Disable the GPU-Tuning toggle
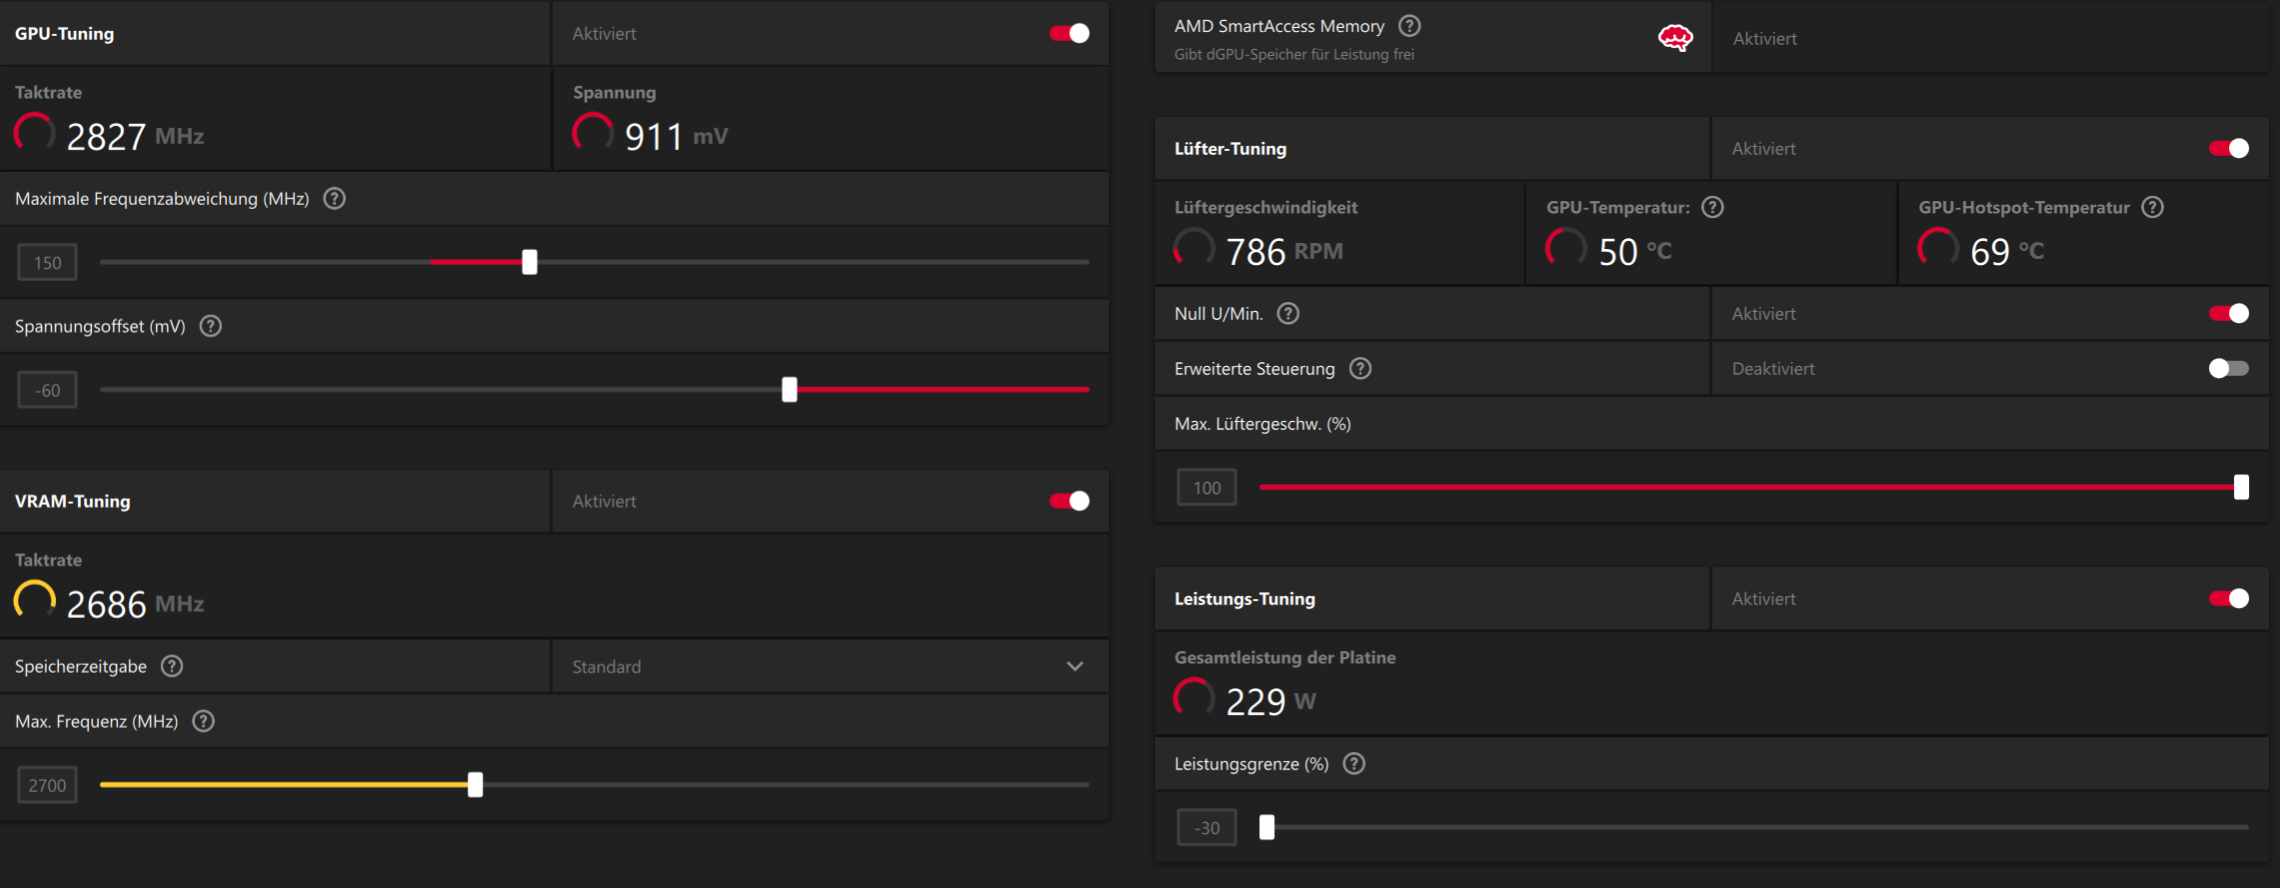2280x888 pixels. [1069, 33]
